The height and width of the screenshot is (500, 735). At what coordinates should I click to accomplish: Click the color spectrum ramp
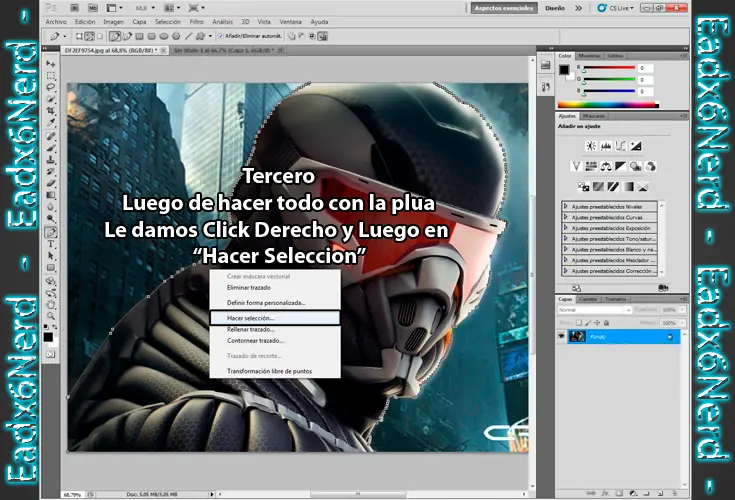click(608, 105)
